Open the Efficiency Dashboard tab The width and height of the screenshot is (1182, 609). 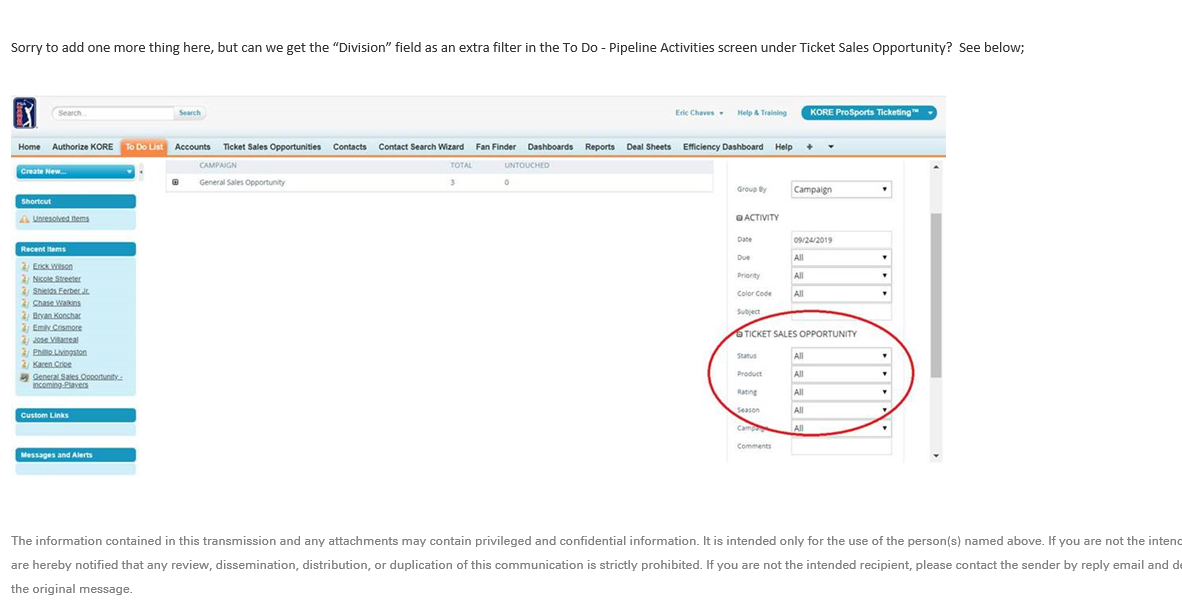point(722,147)
